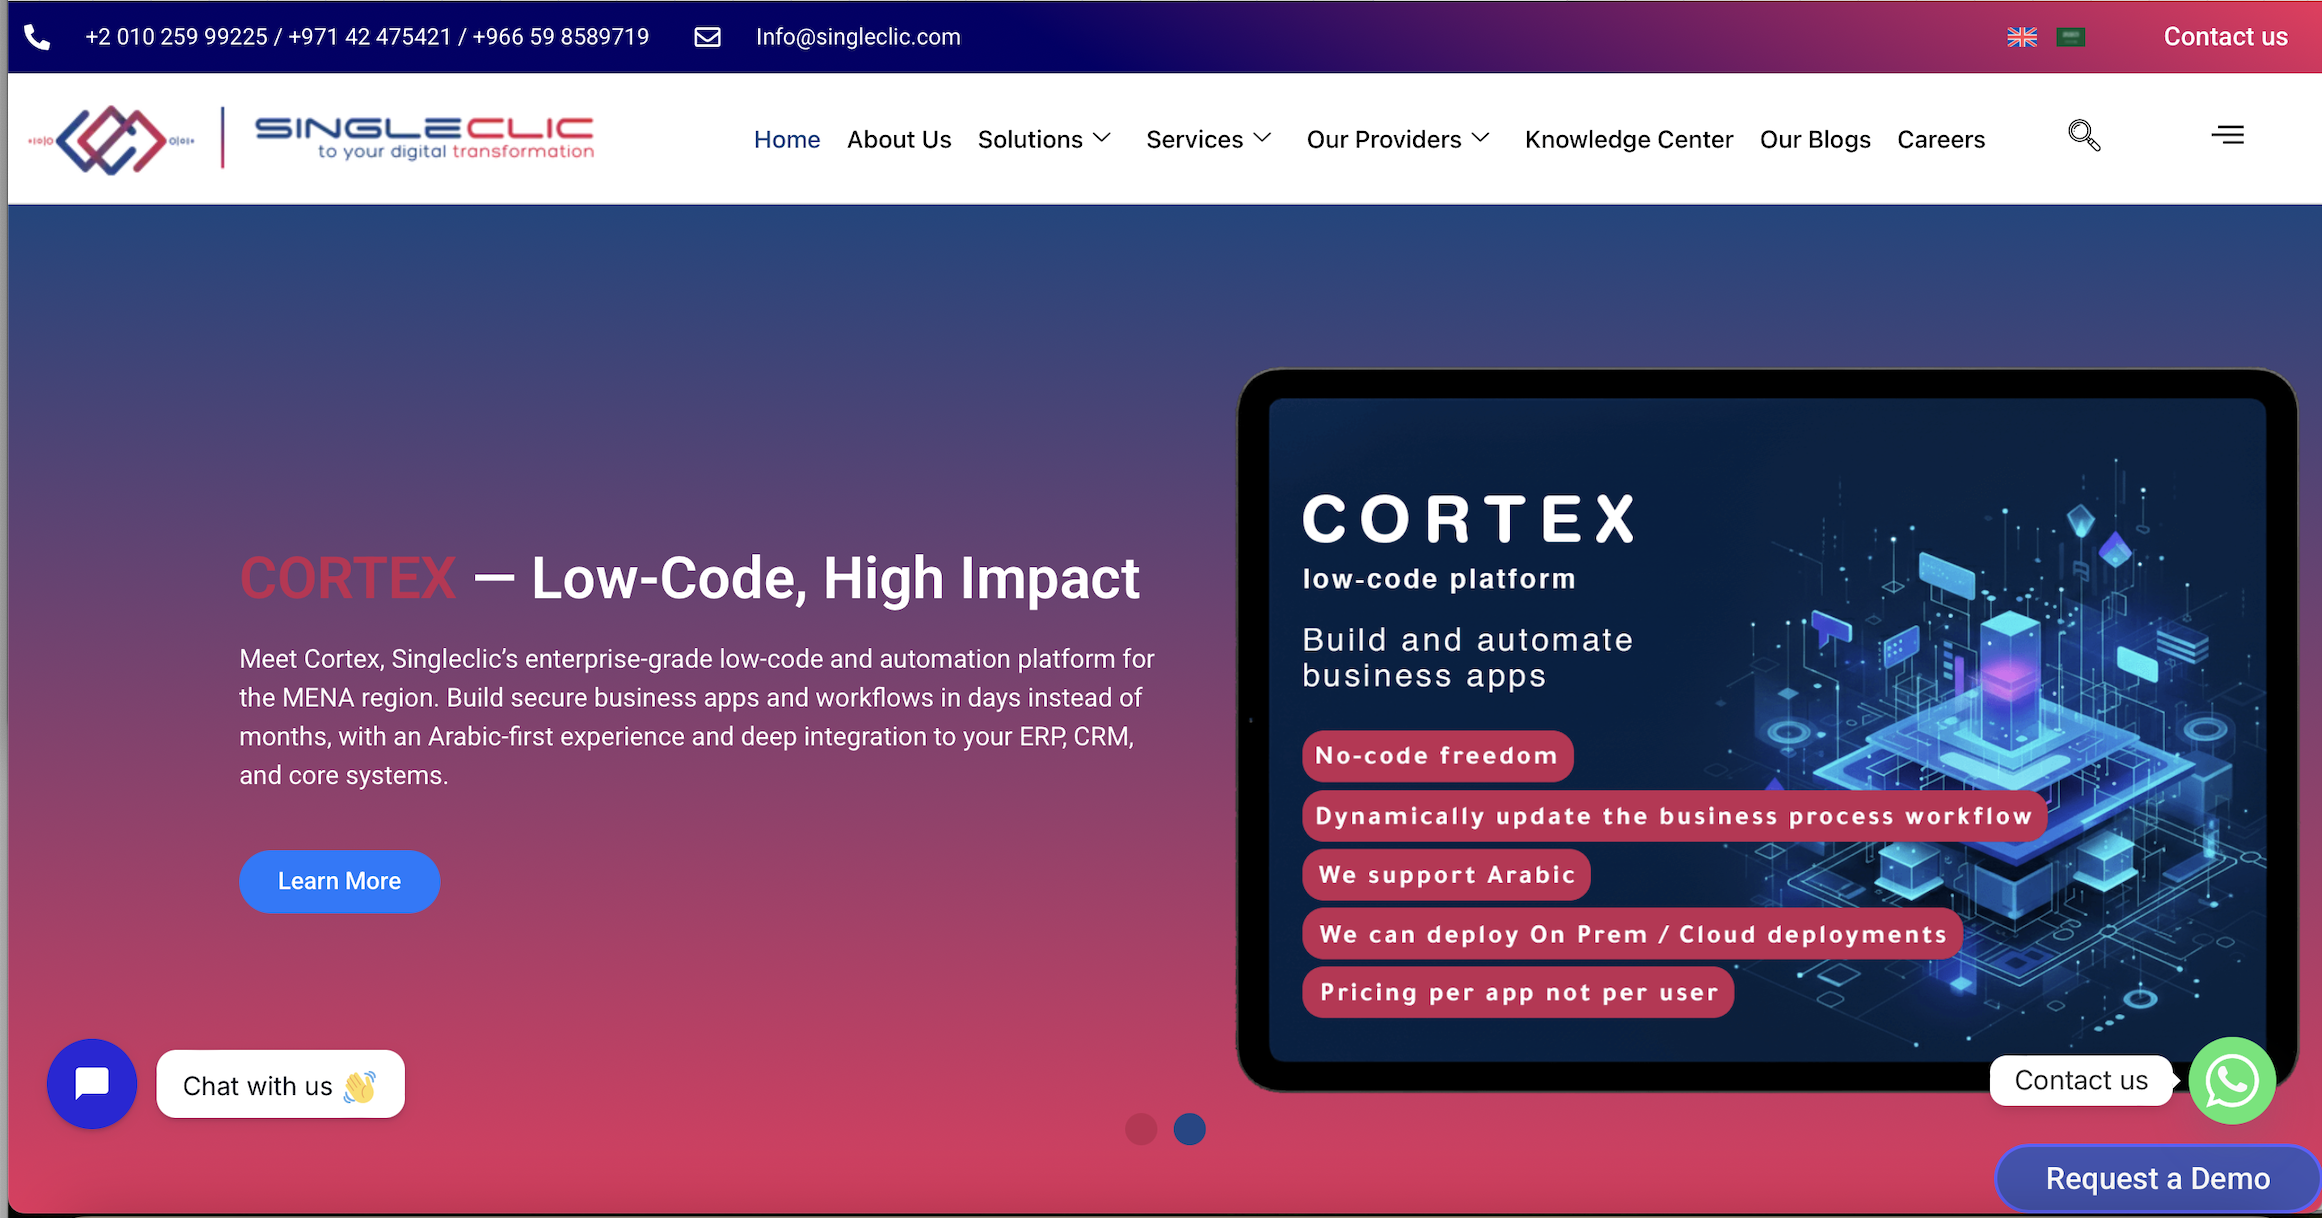Open the search magnifier icon
This screenshot has width=2322, height=1218.
2084,135
